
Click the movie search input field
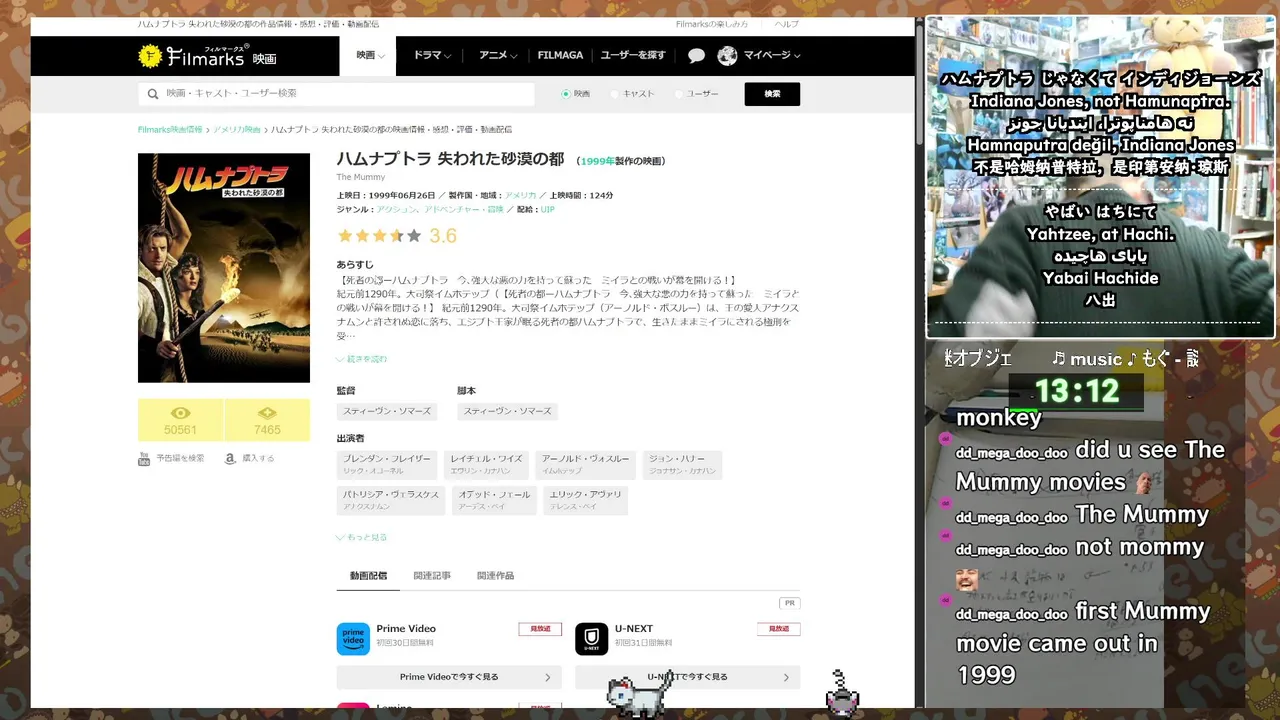(x=336, y=94)
